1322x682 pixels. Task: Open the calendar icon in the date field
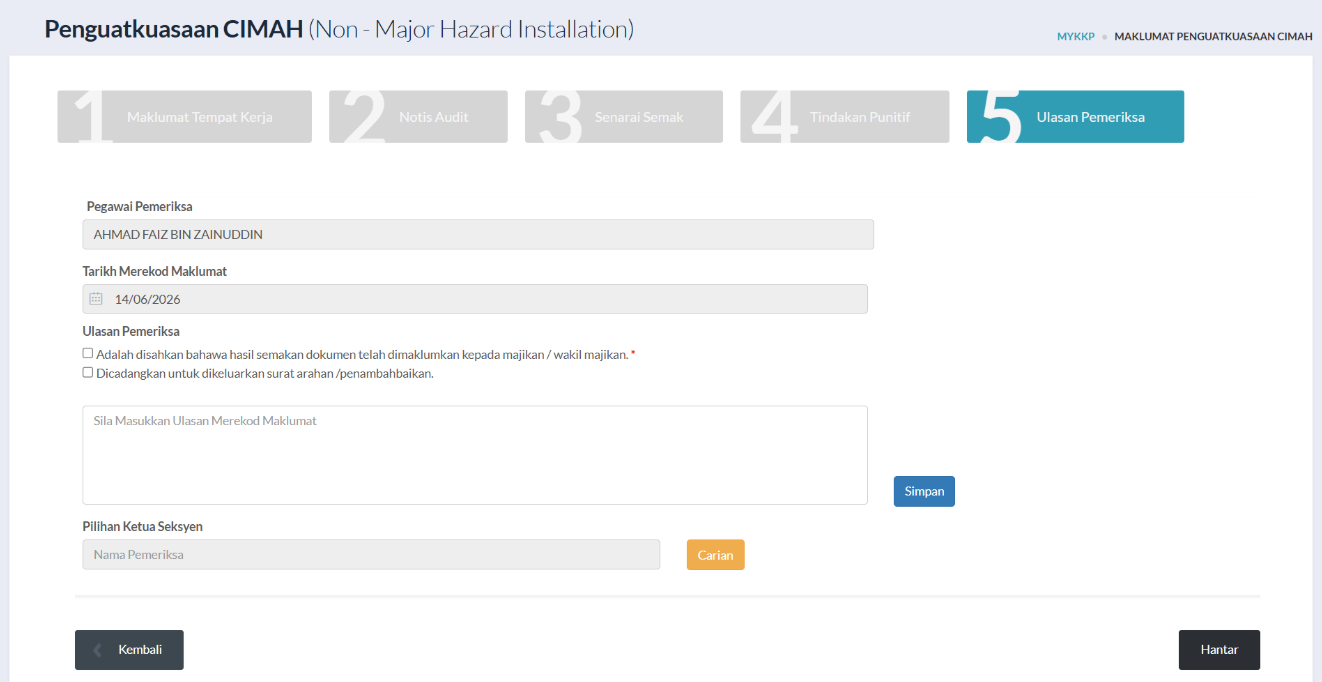pyautogui.click(x=96, y=299)
